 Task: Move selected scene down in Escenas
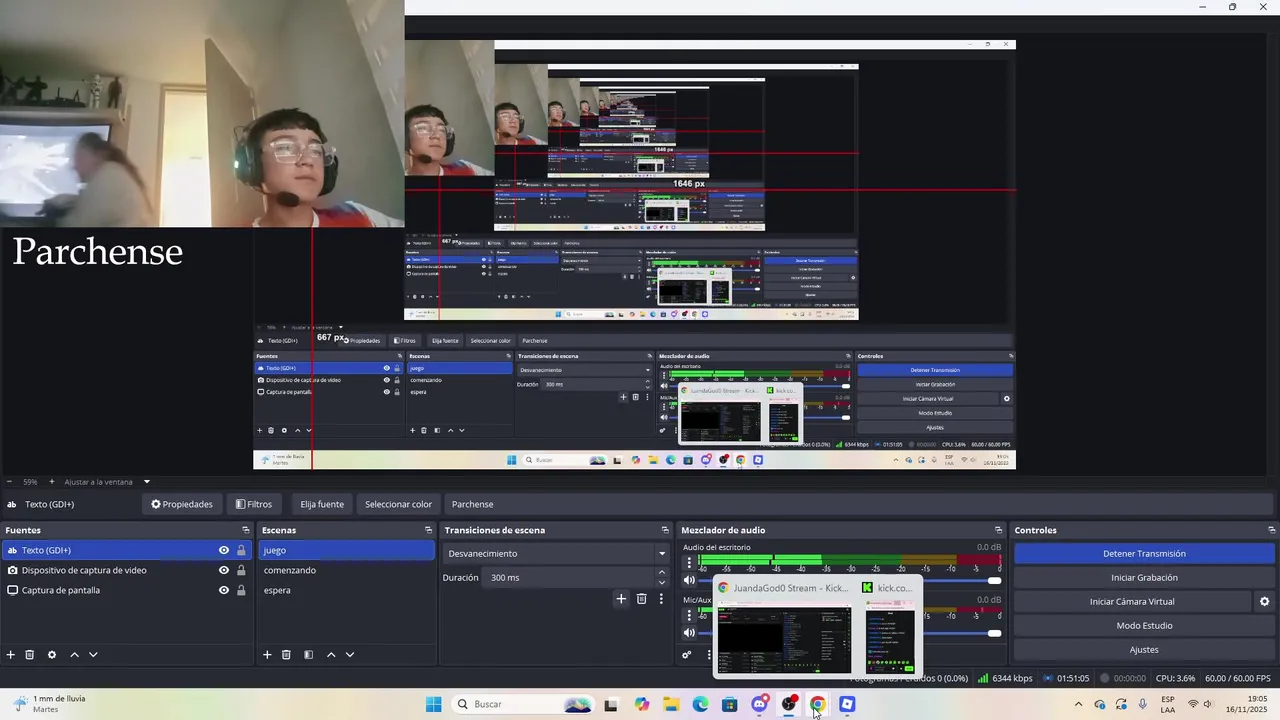350,655
